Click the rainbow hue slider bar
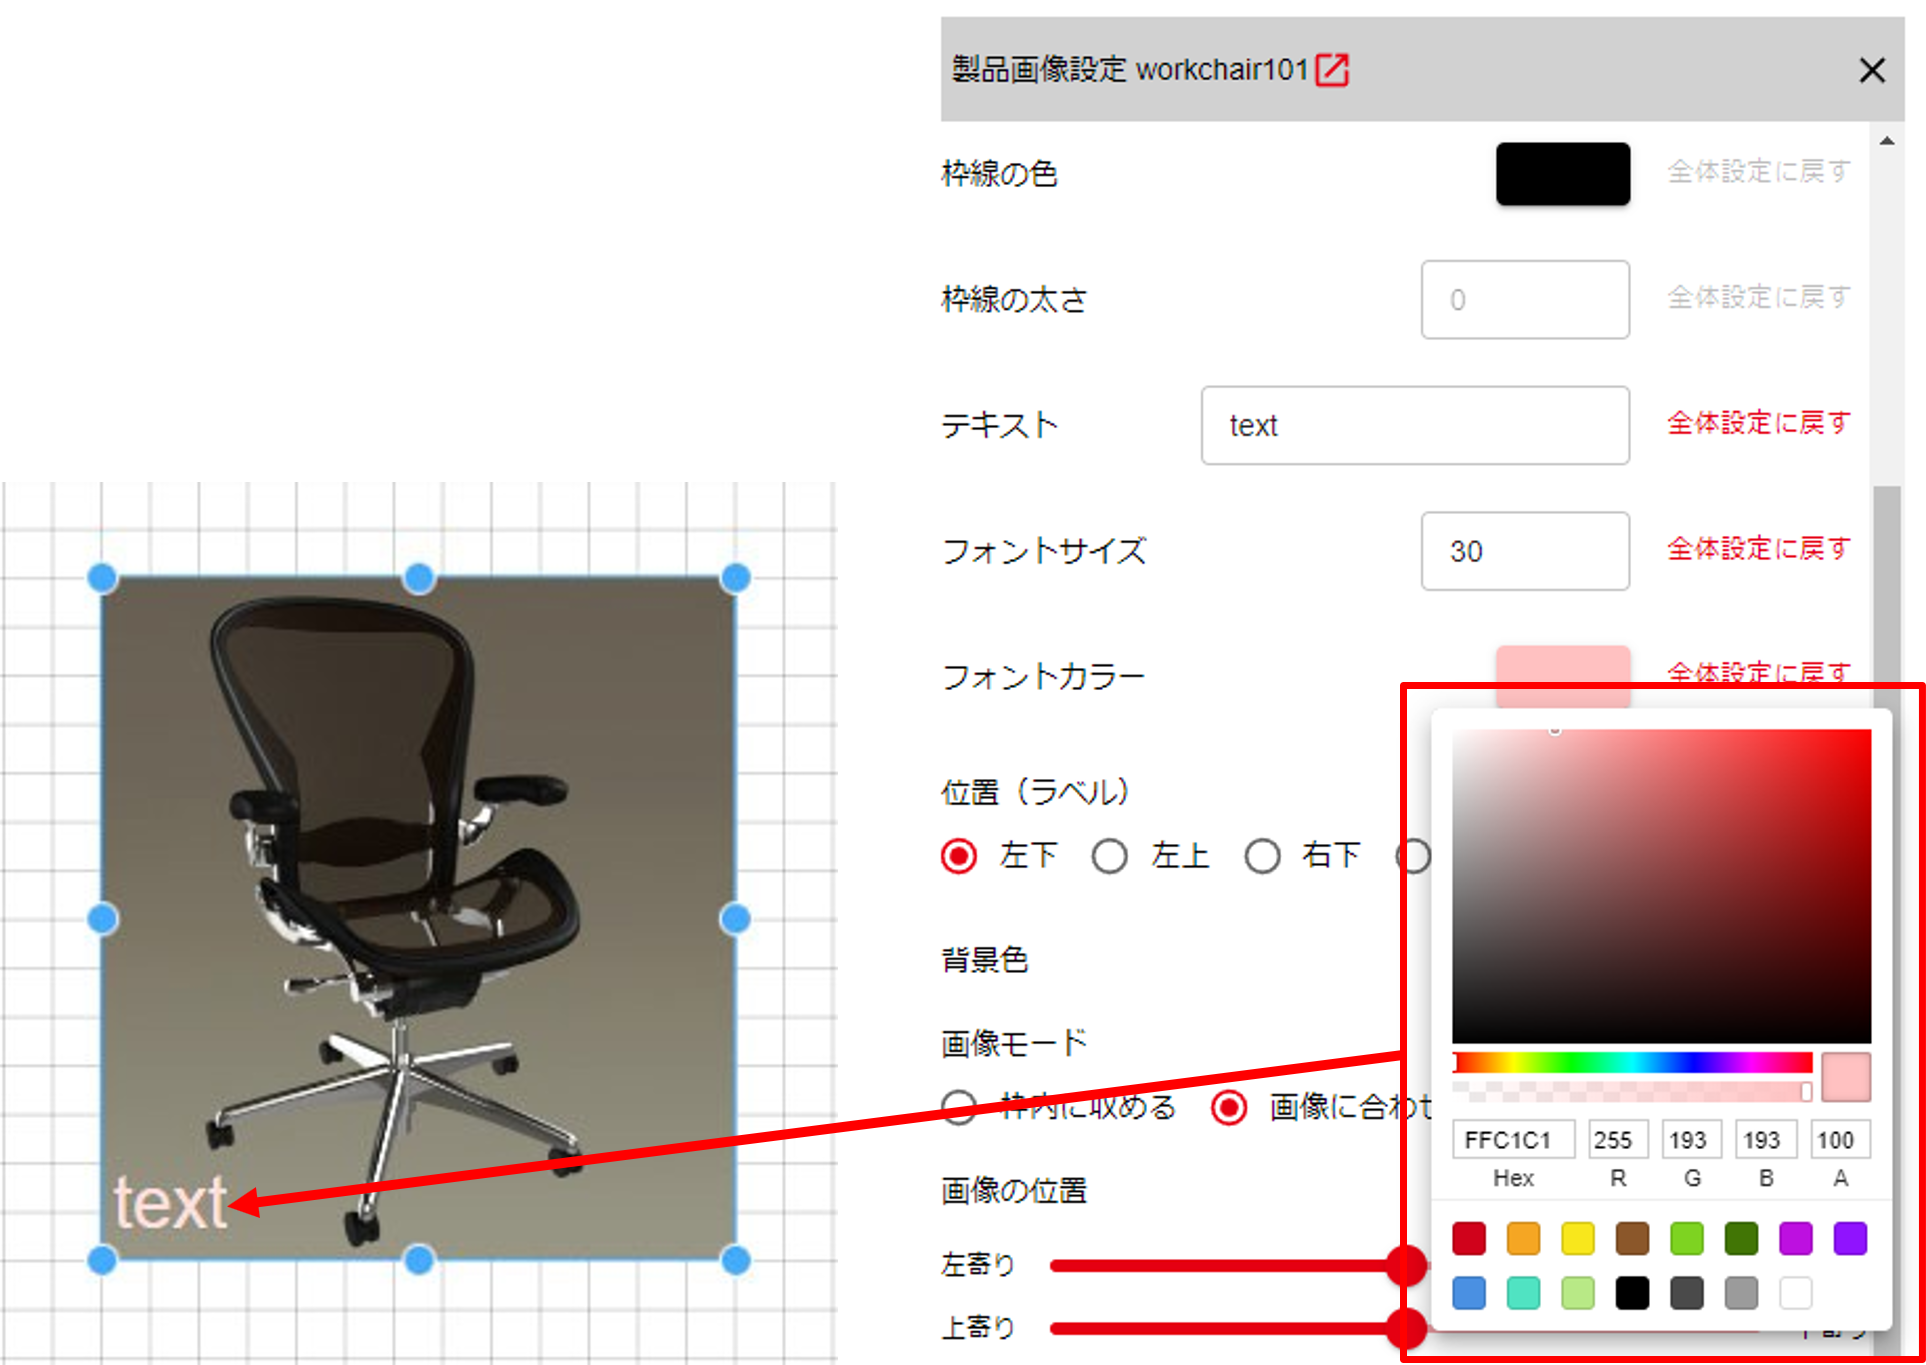1926x1365 pixels. point(1632,1063)
